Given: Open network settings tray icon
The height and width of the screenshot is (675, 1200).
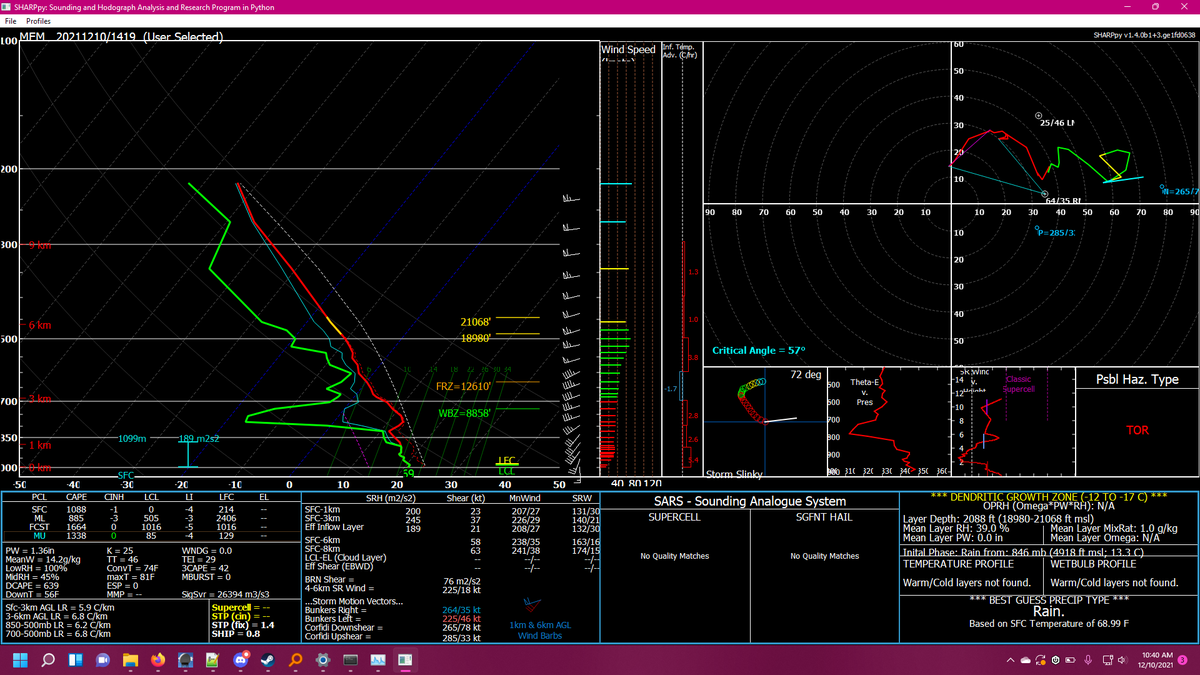Looking at the screenshot, I should point(1106,660).
